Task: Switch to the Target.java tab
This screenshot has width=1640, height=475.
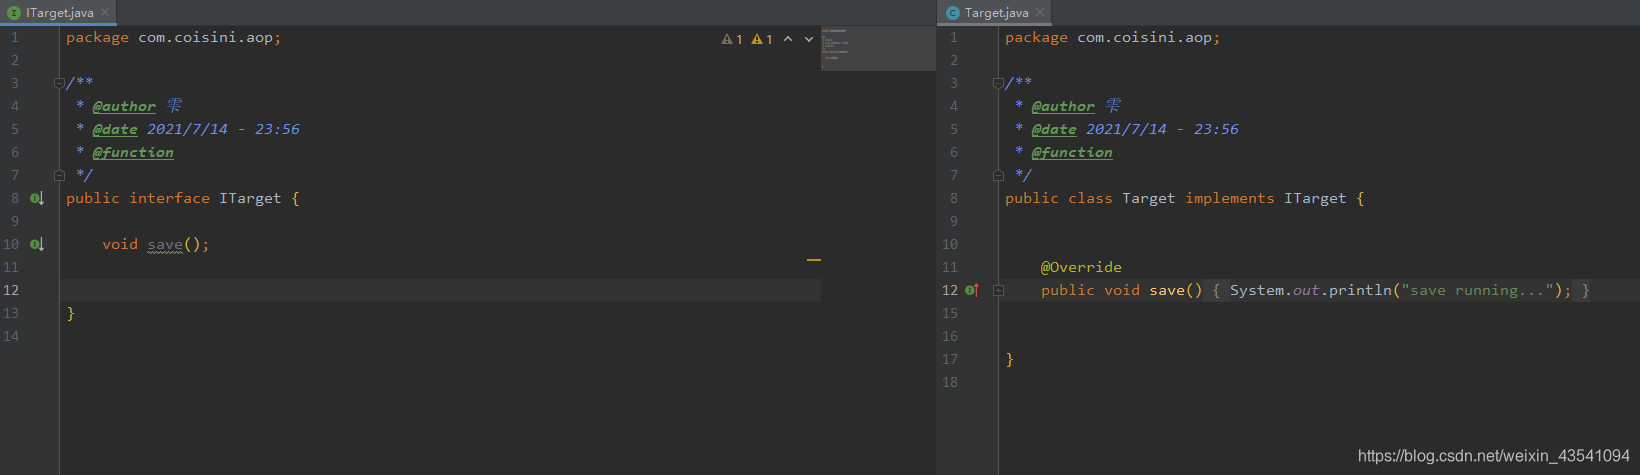Action: (996, 13)
